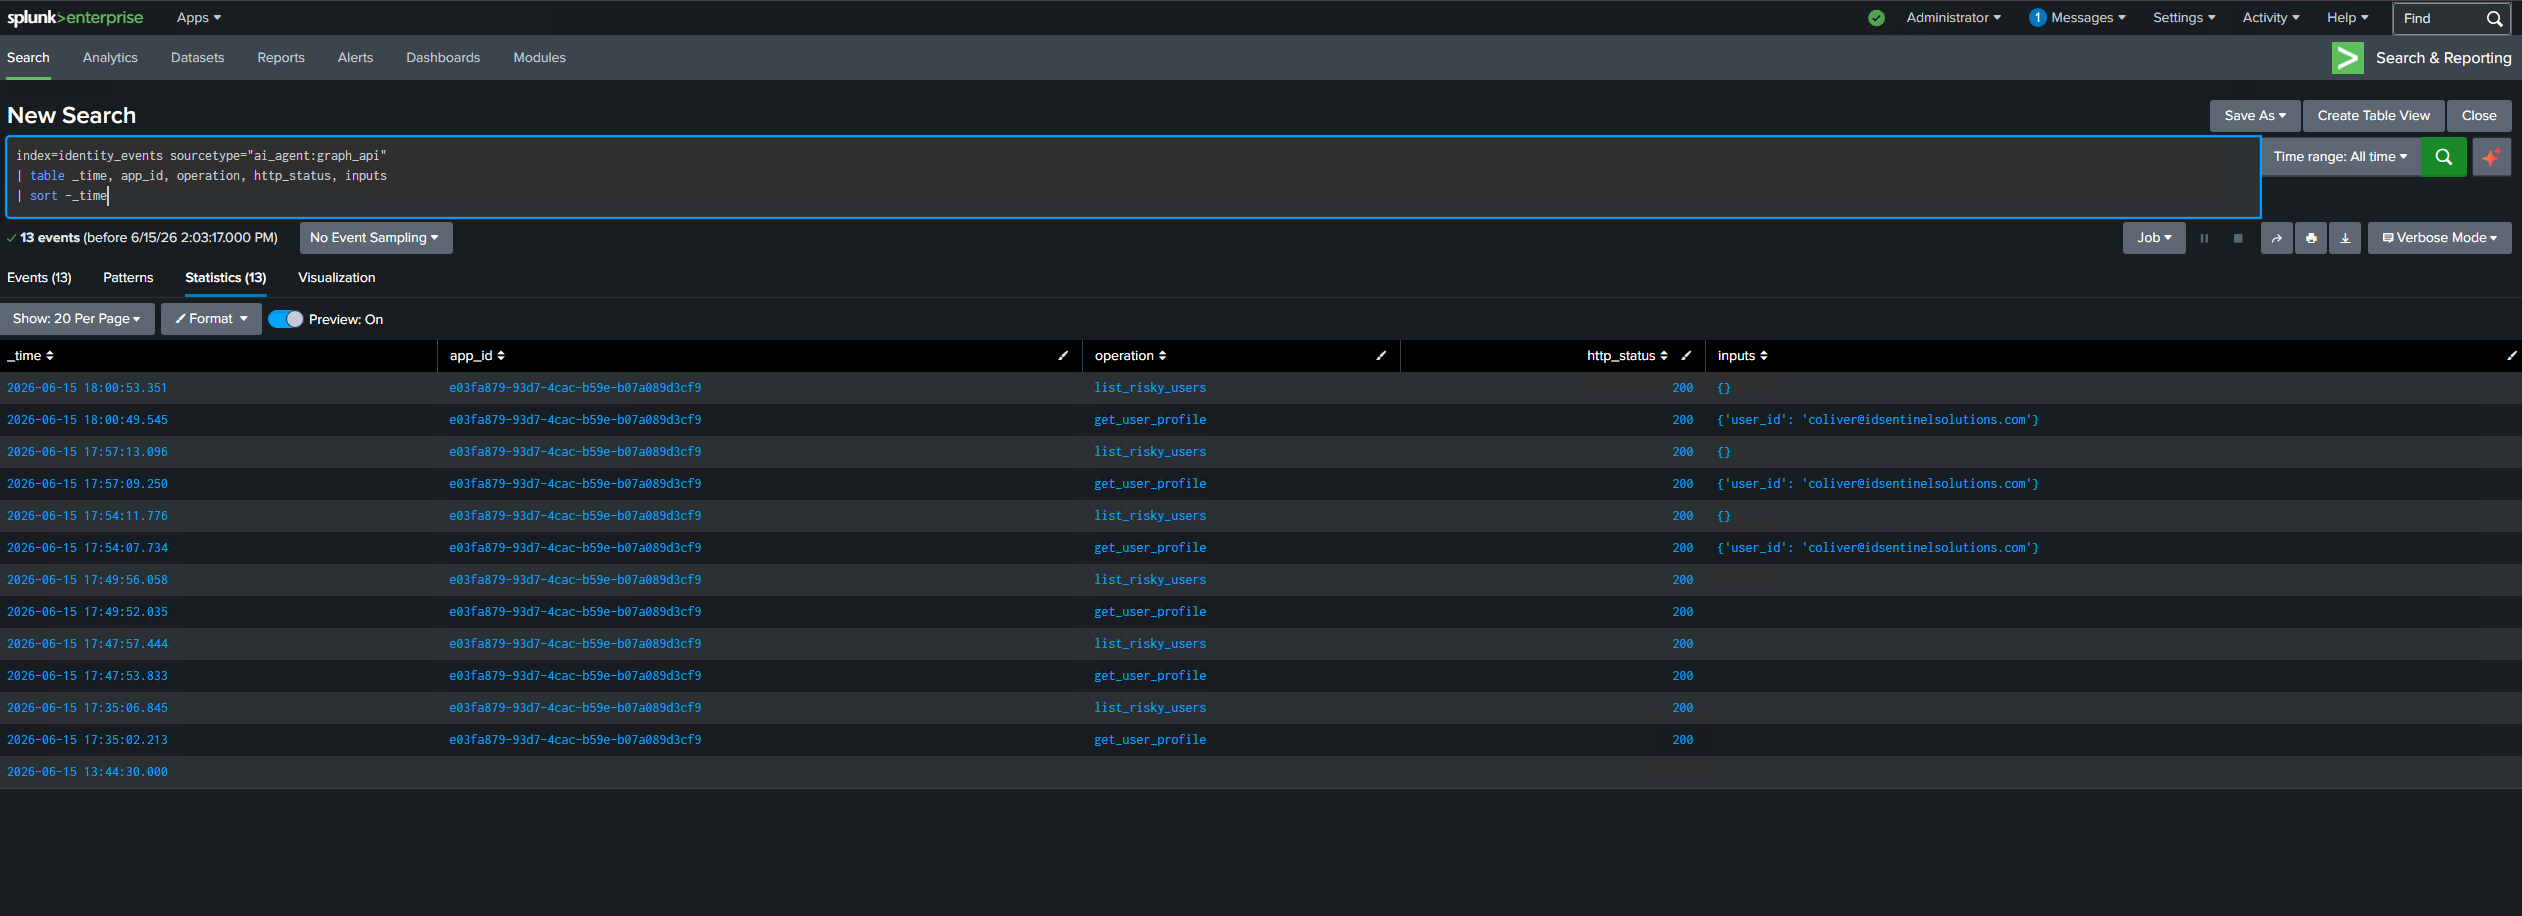Open the Dashboards nav item
Image resolution: width=2522 pixels, height=916 pixels.
click(443, 58)
